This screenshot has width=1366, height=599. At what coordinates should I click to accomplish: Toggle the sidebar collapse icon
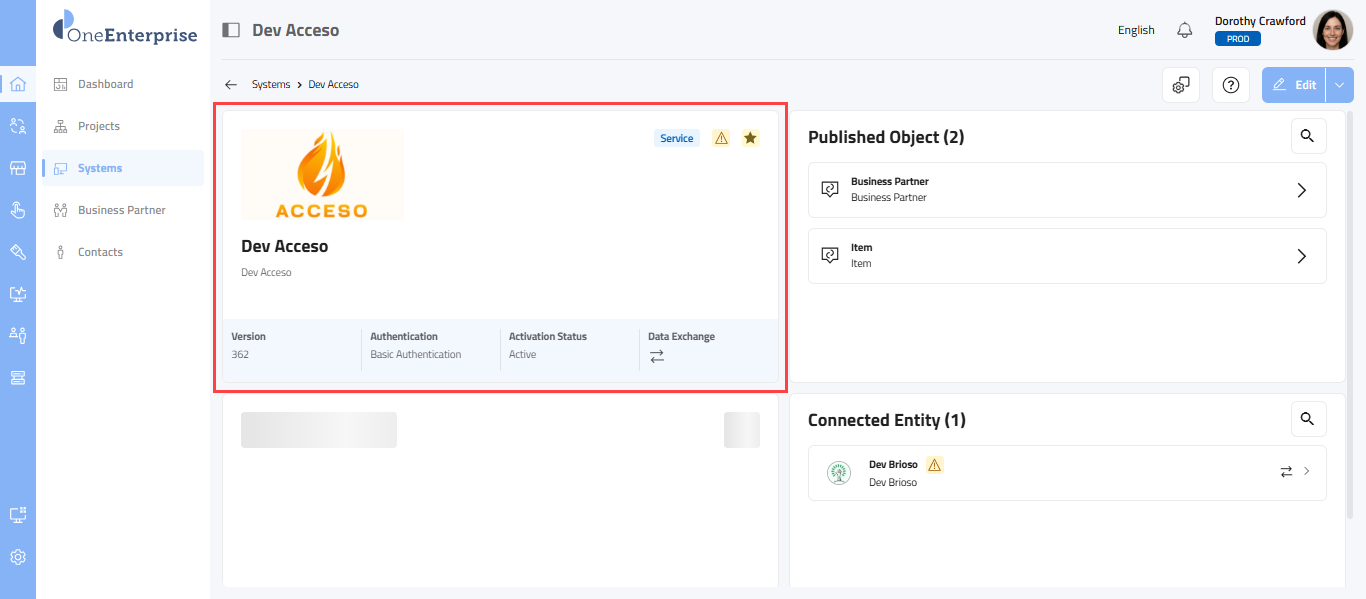231,30
